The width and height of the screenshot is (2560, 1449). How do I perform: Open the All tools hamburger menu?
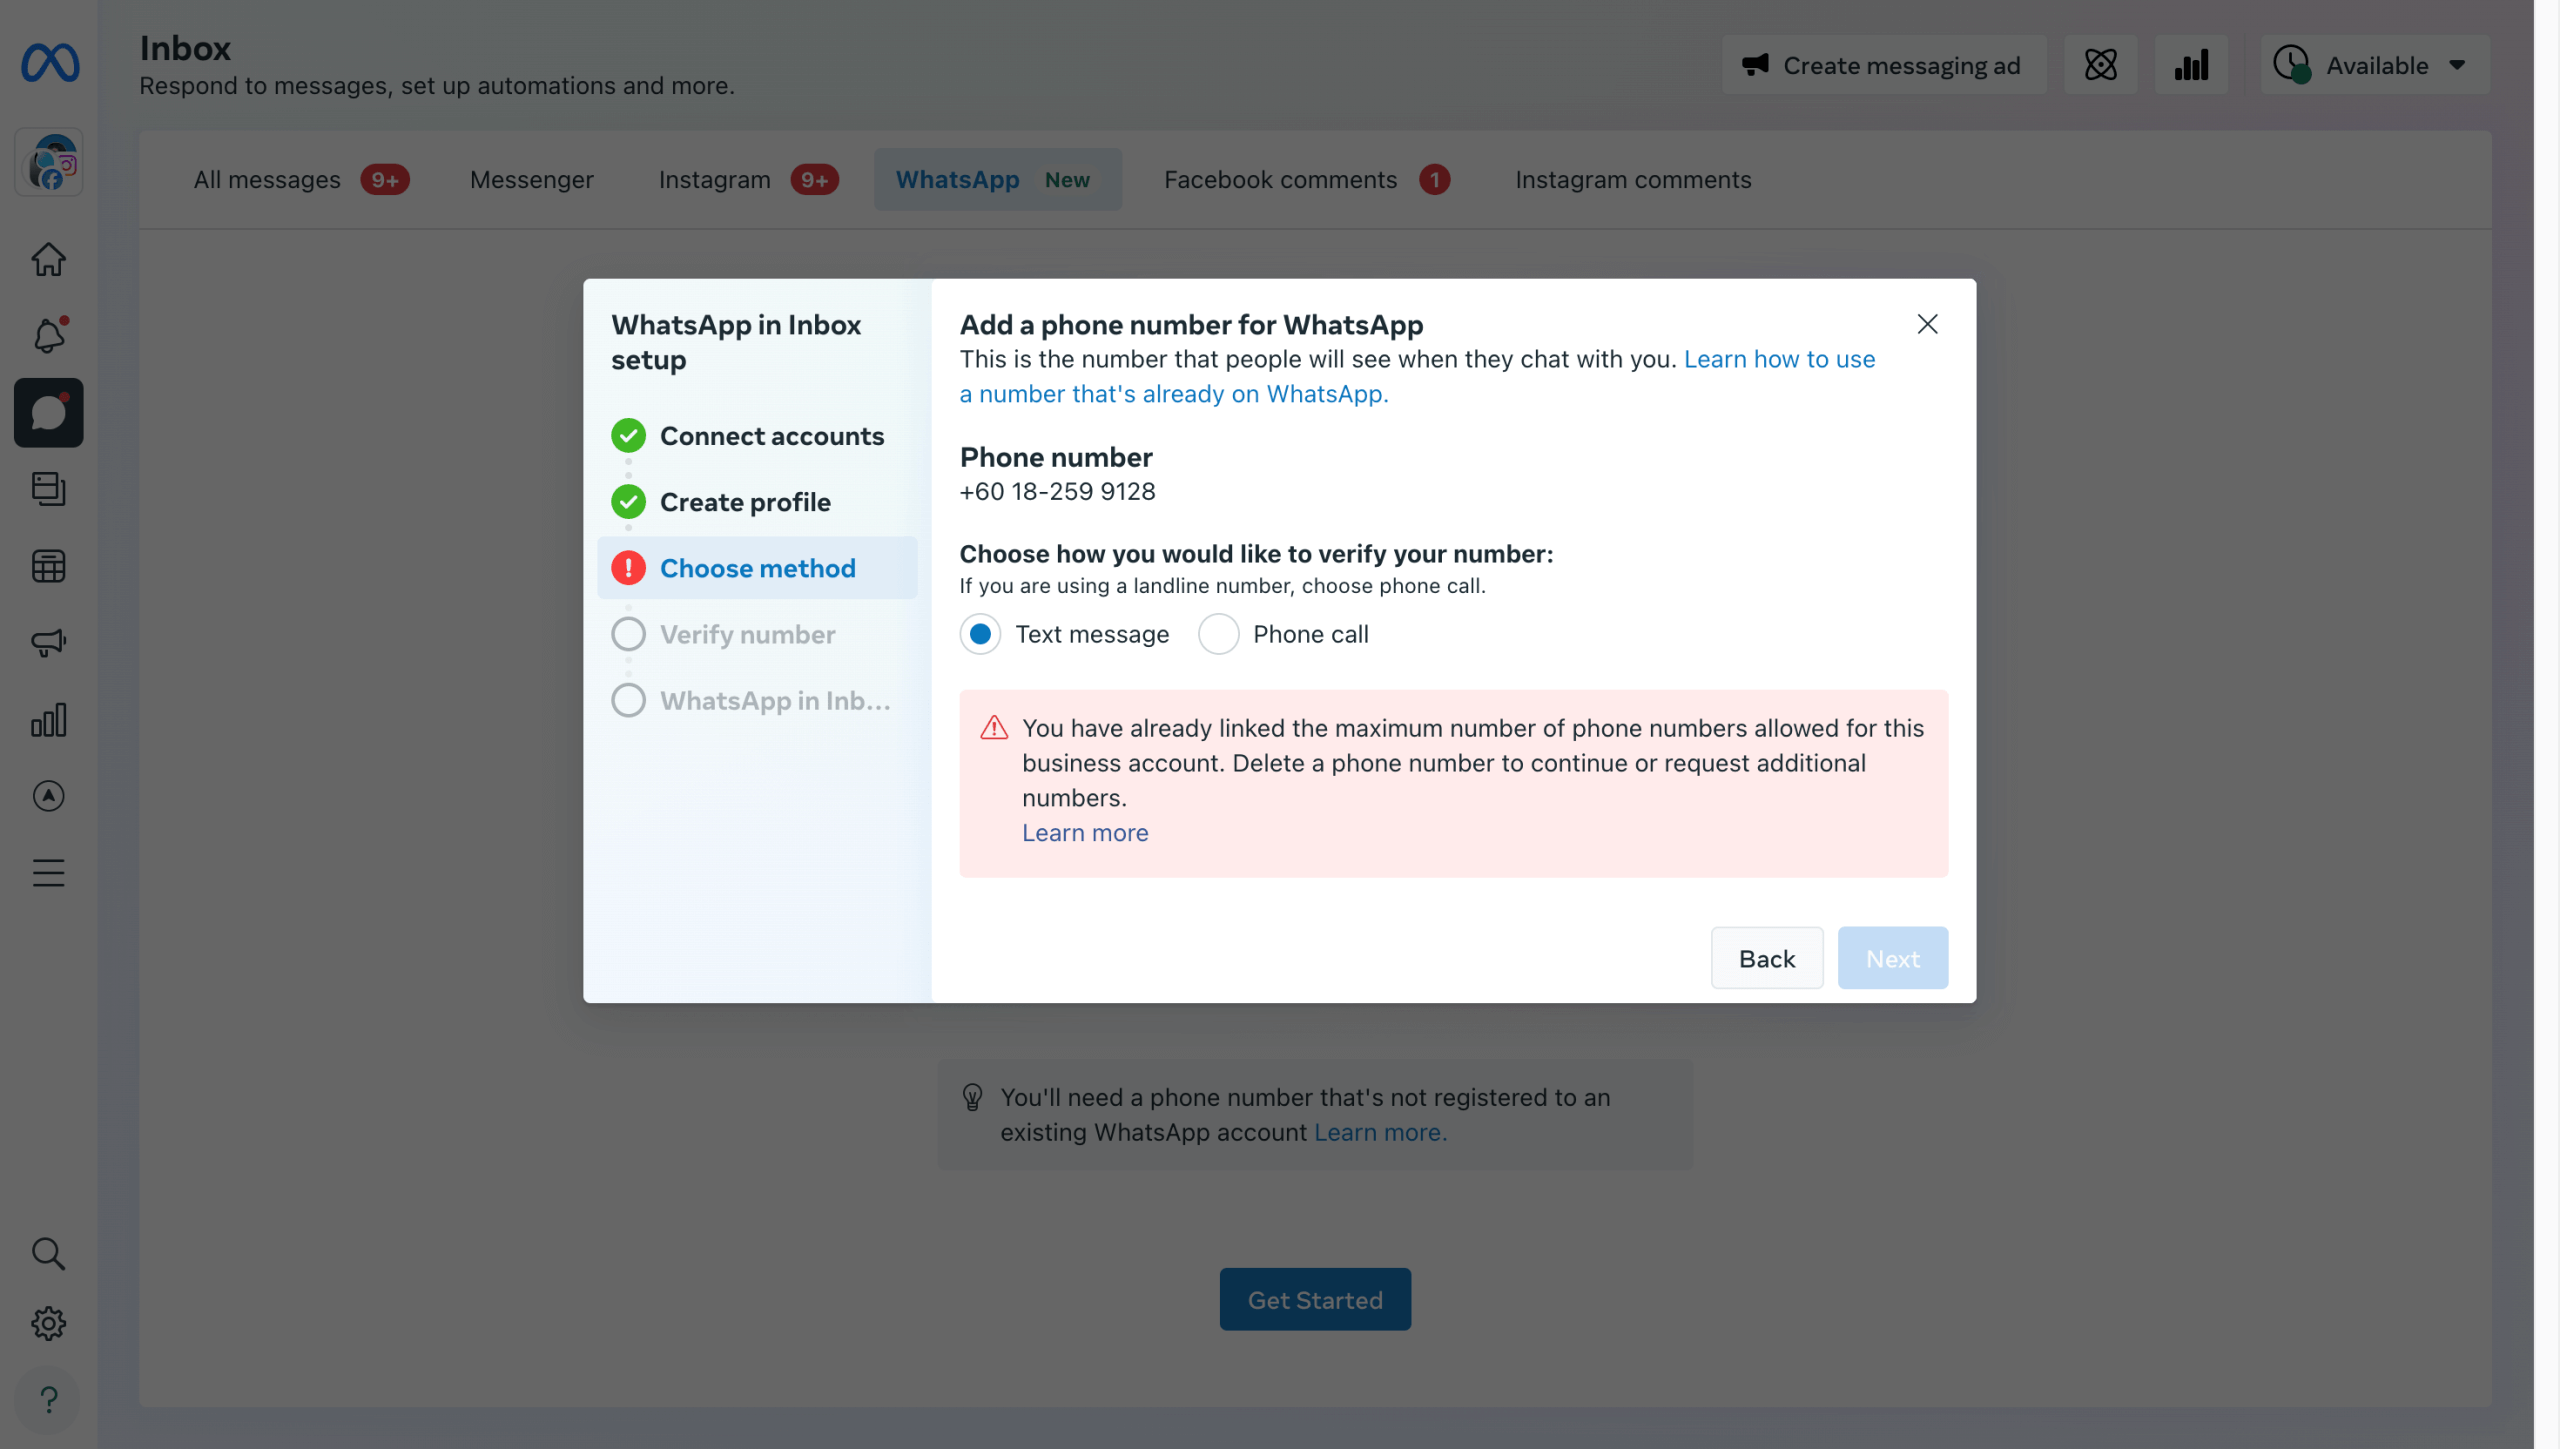48,873
